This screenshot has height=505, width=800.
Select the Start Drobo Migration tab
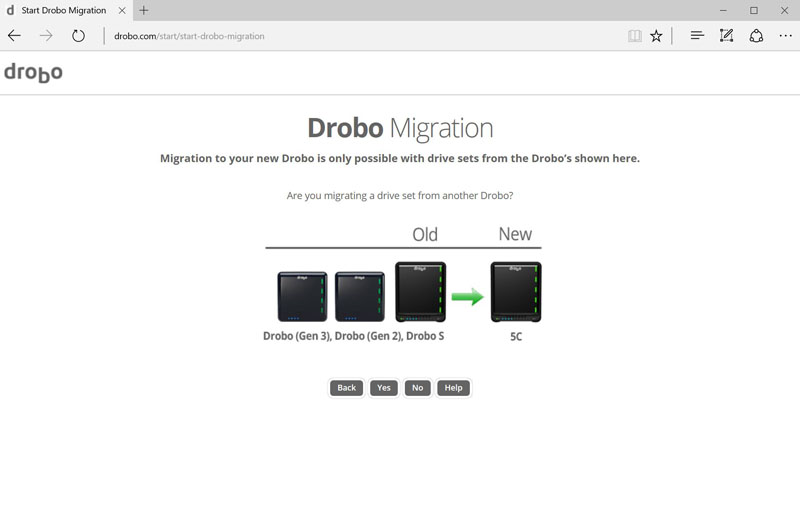pos(66,10)
